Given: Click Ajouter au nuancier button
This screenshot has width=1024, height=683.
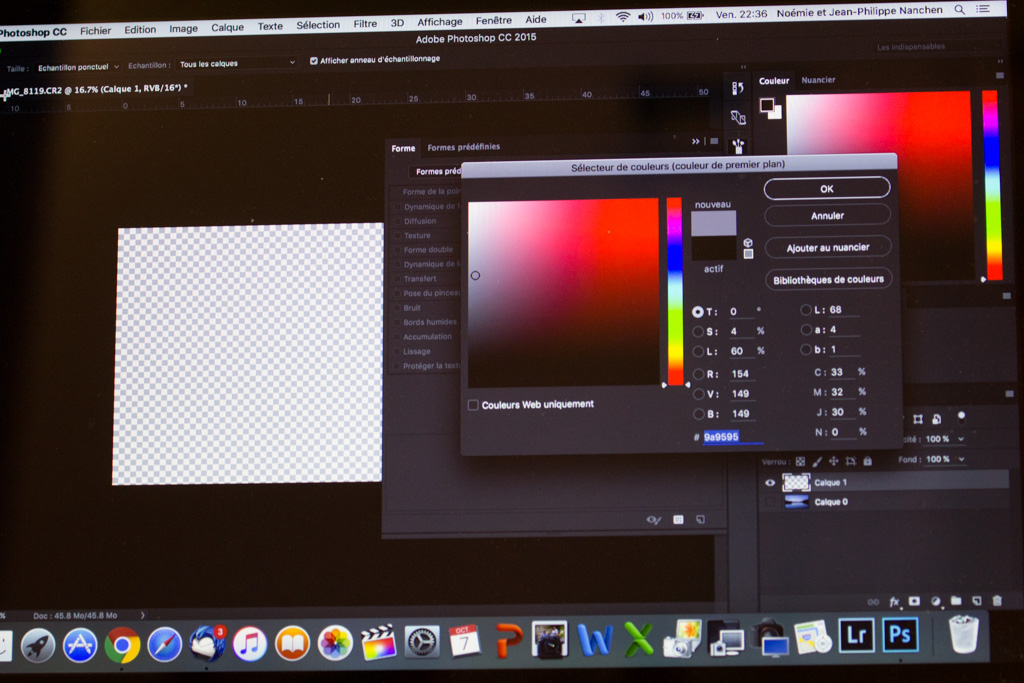Looking at the screenshot, I should (x=828, y=247).
